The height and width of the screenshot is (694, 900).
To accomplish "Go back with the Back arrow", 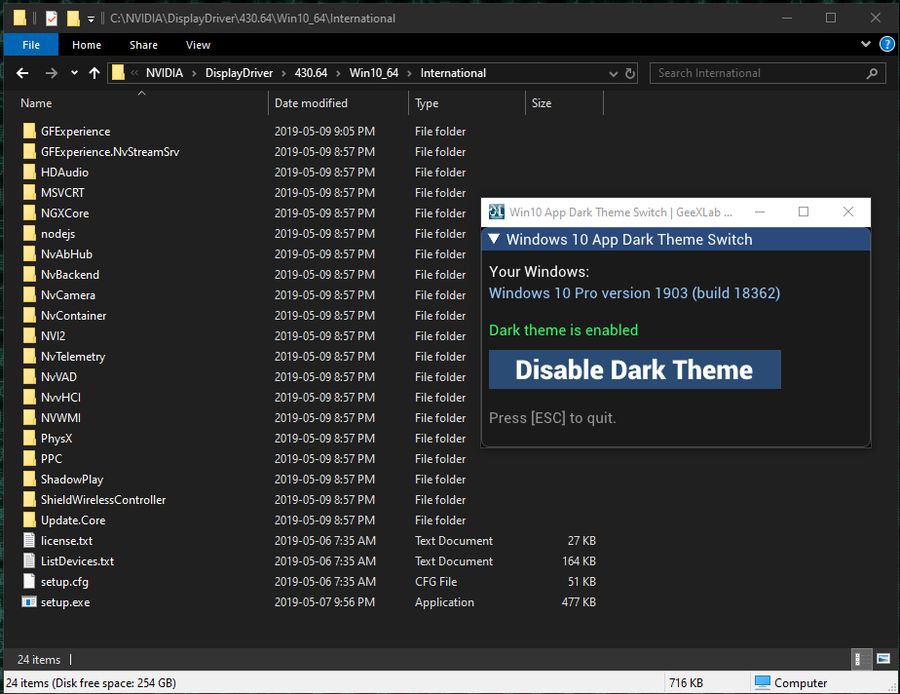I will (22, 73).
